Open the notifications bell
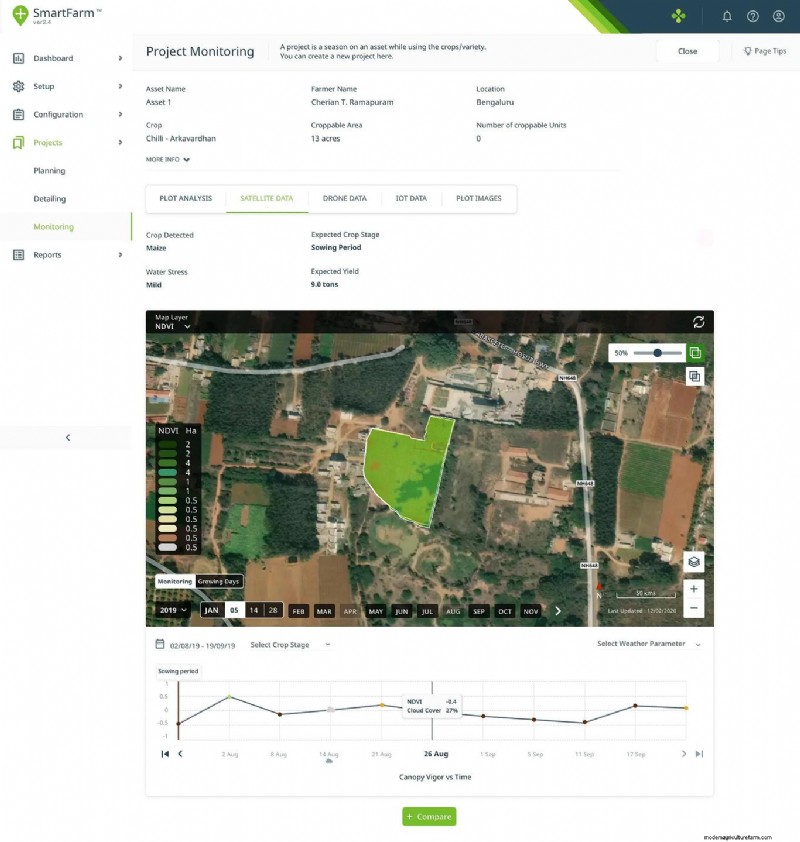Viewport: 800px width, 842px height. coord(727,16)
